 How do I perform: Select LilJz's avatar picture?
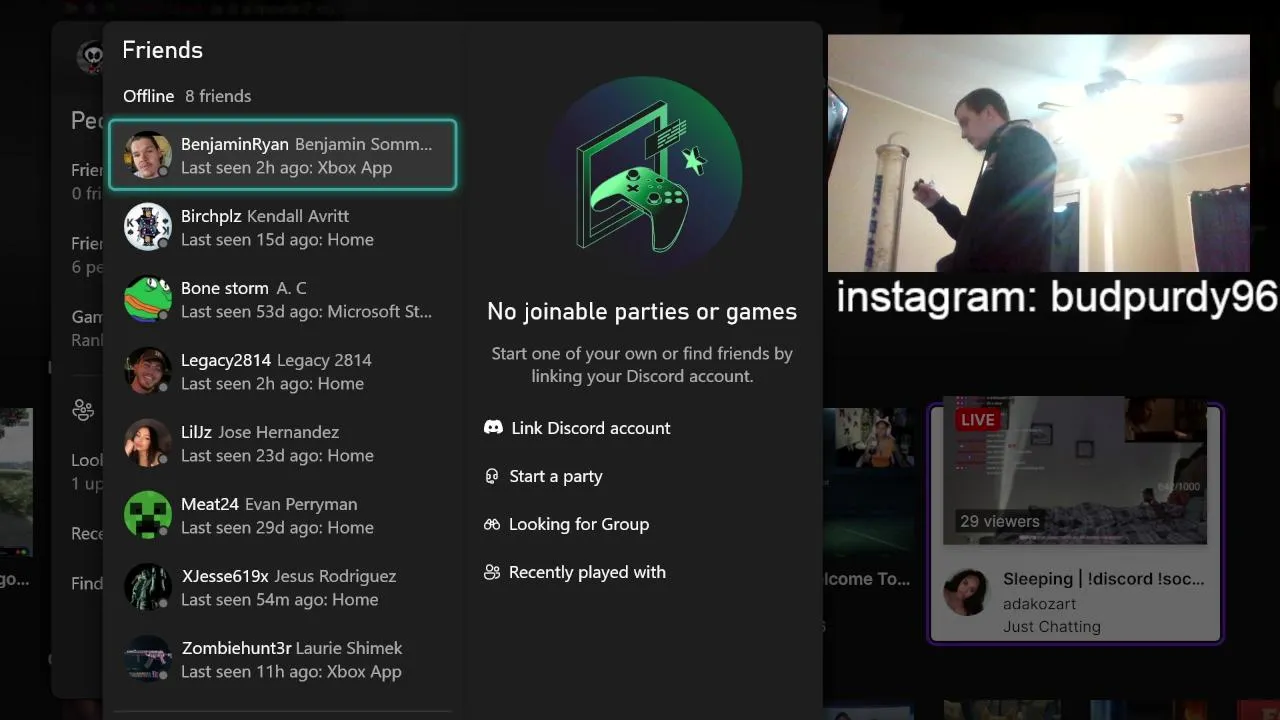coord(148,443)
